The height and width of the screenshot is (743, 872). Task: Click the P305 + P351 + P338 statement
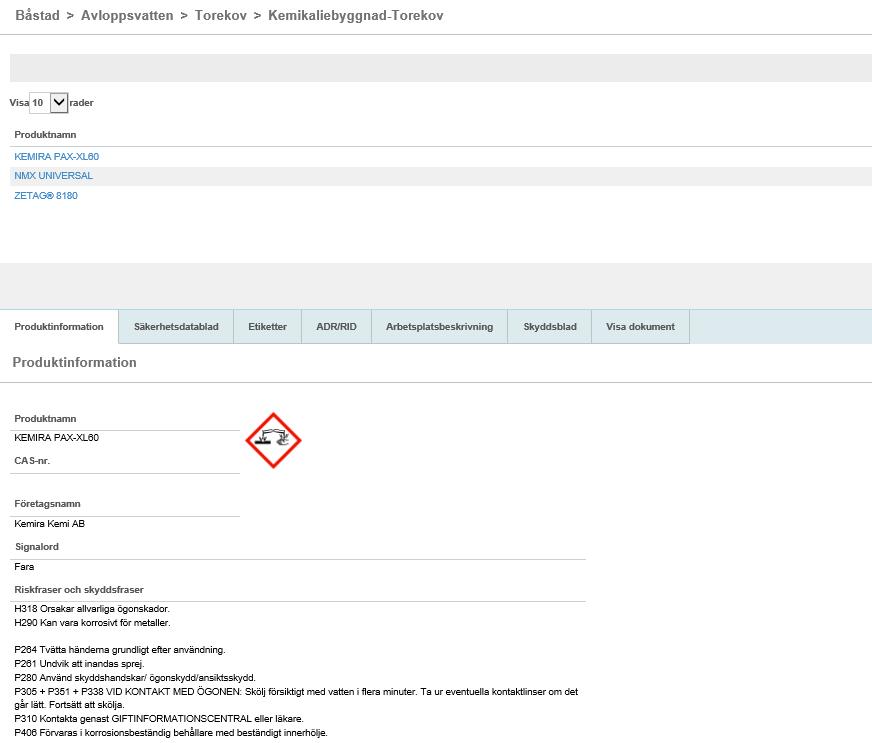tap(296, 699)
